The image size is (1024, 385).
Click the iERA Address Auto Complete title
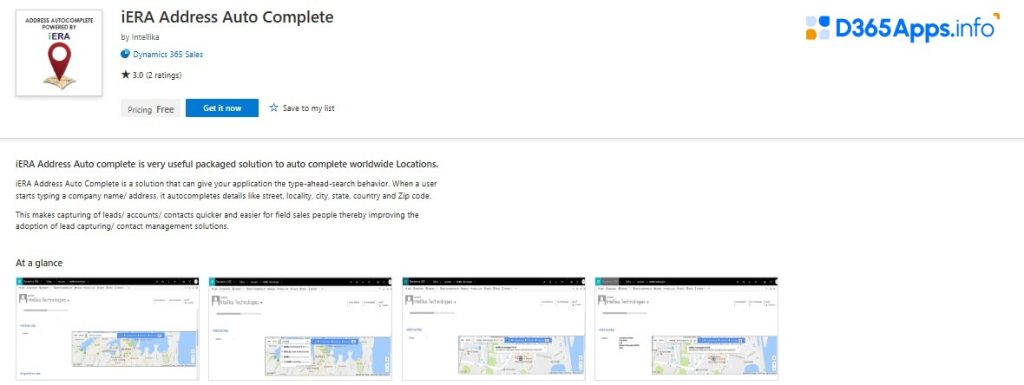click(x=227, y=17)
